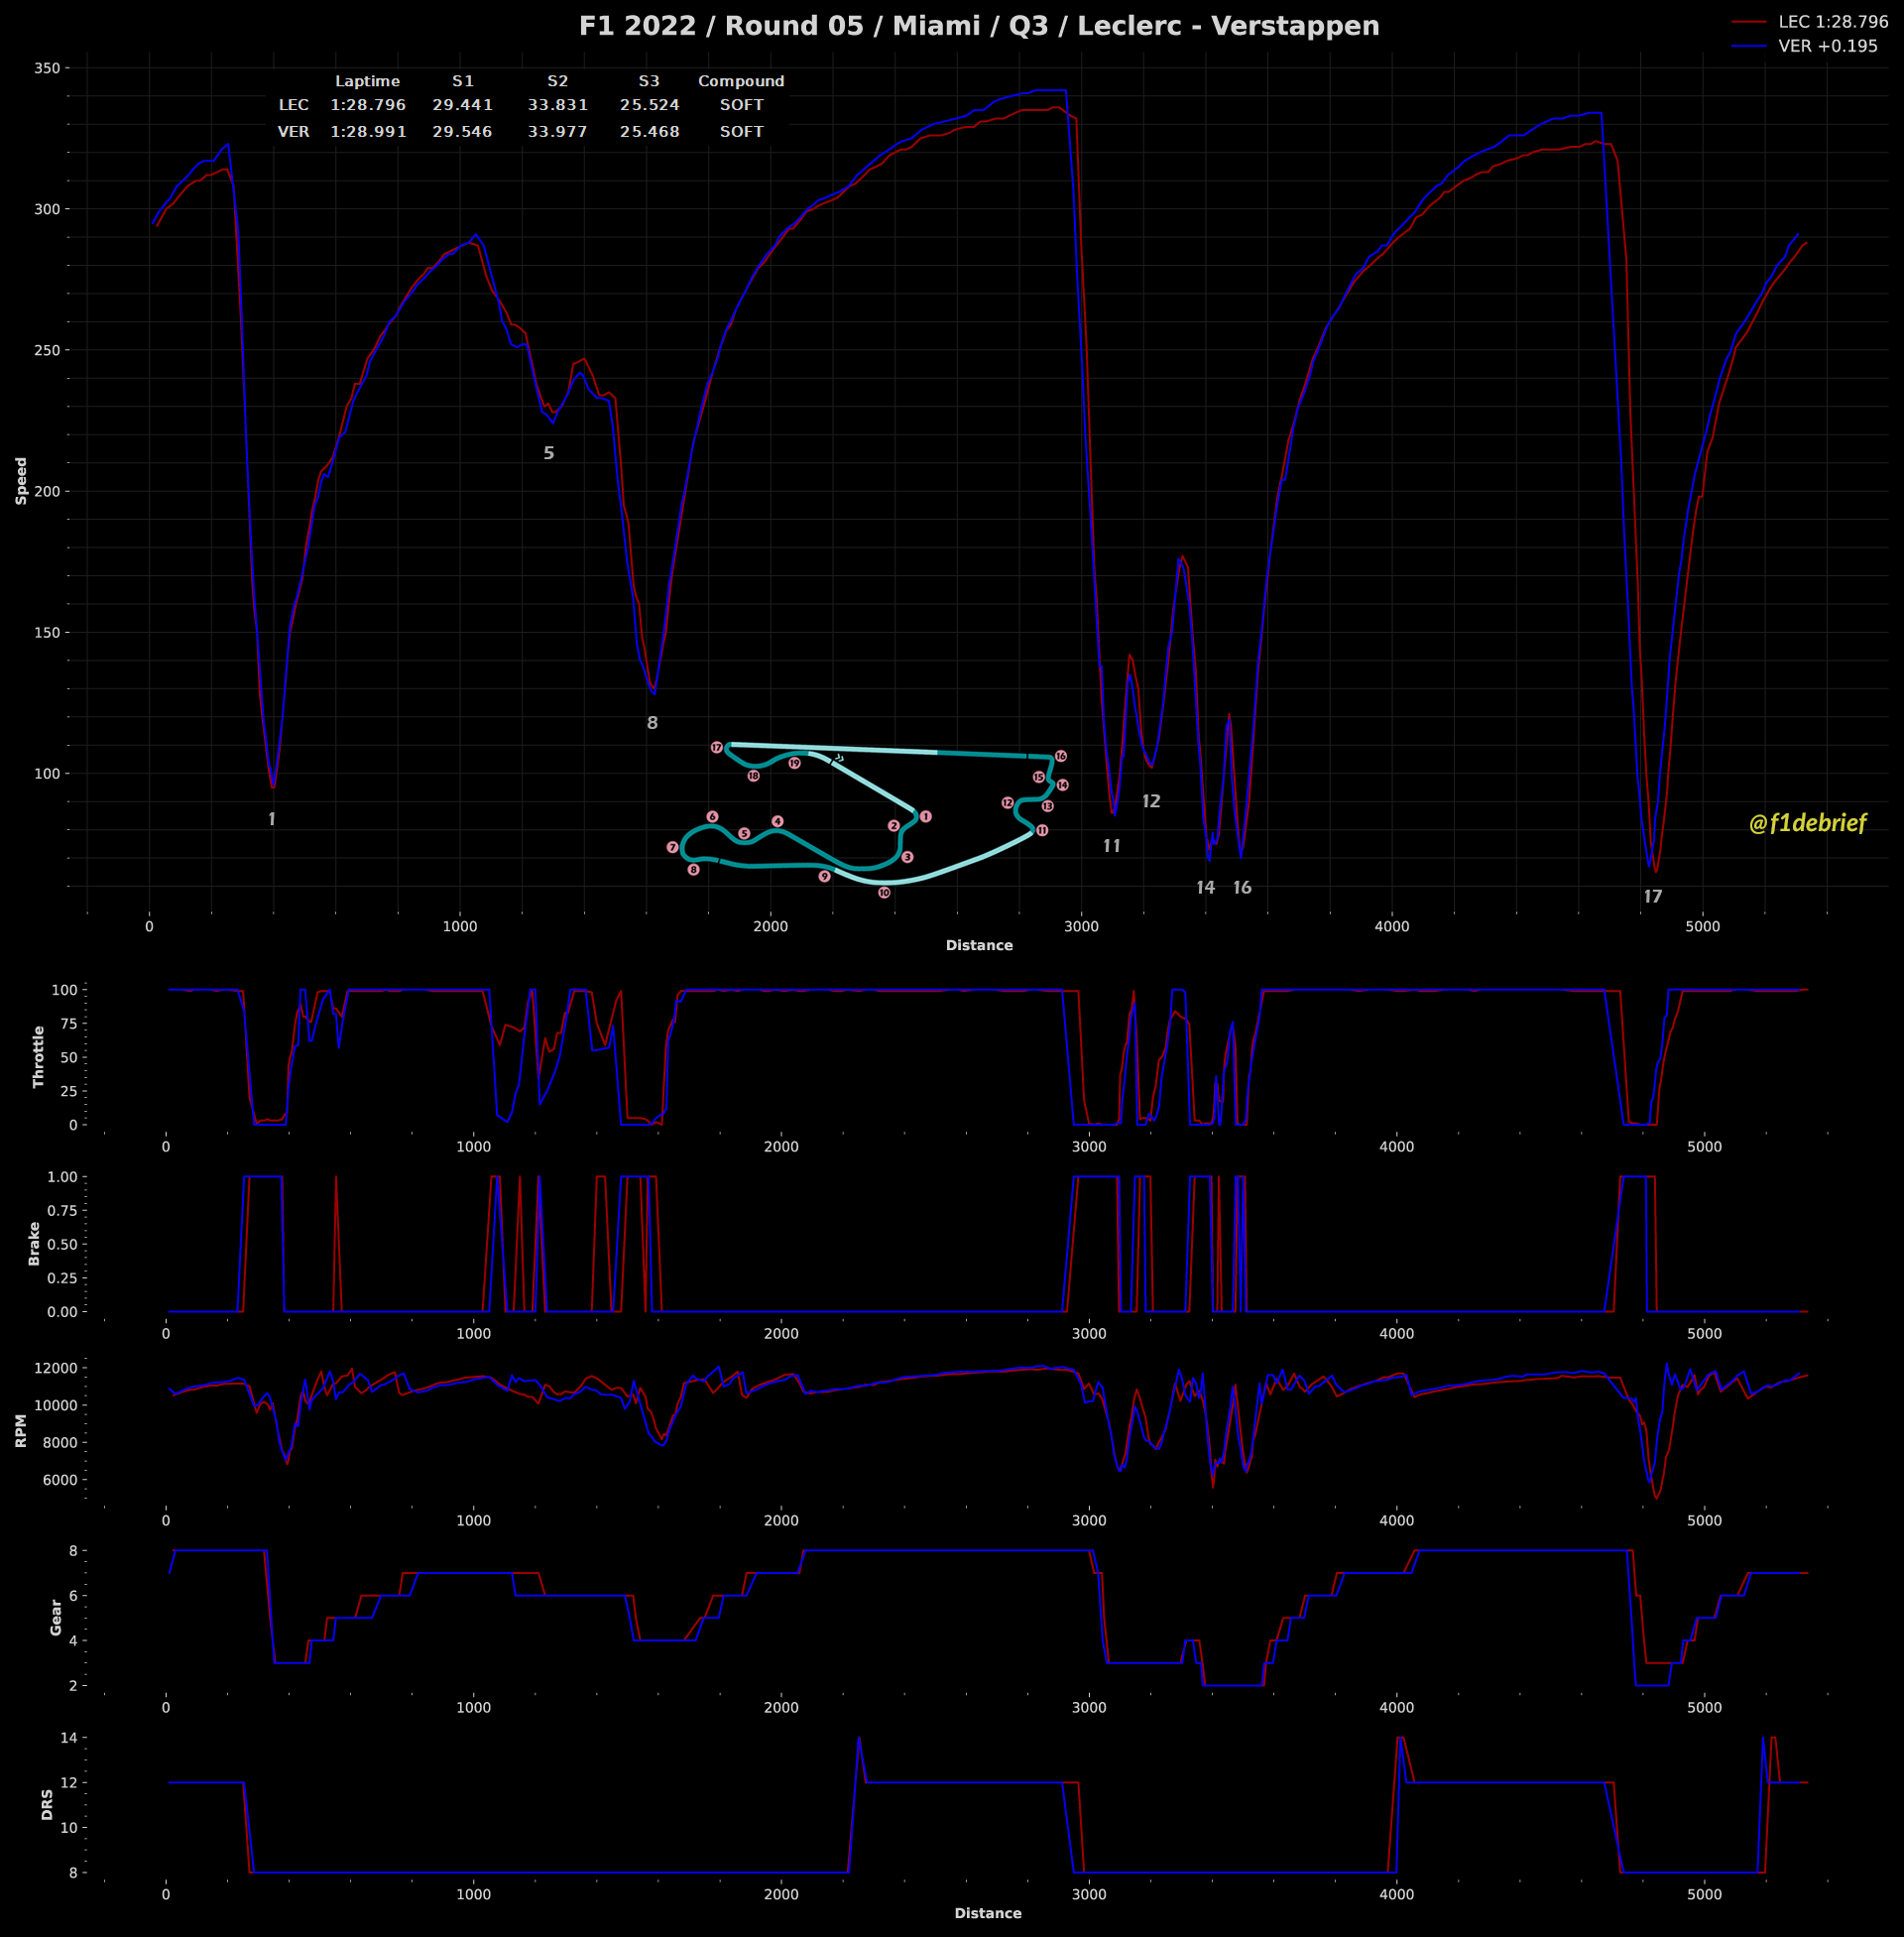Click turn 19 marker on track map

pos(794,763)
